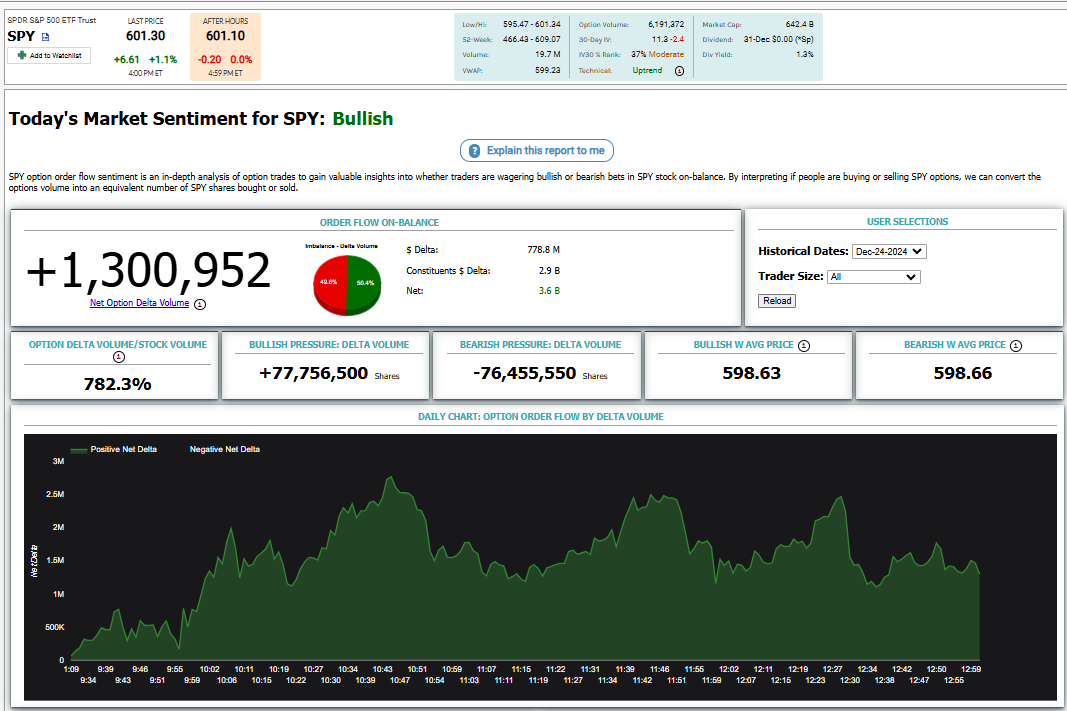Click the 10:43 time label on chart axis
1067x711 pixels.
tap(382, 669)
